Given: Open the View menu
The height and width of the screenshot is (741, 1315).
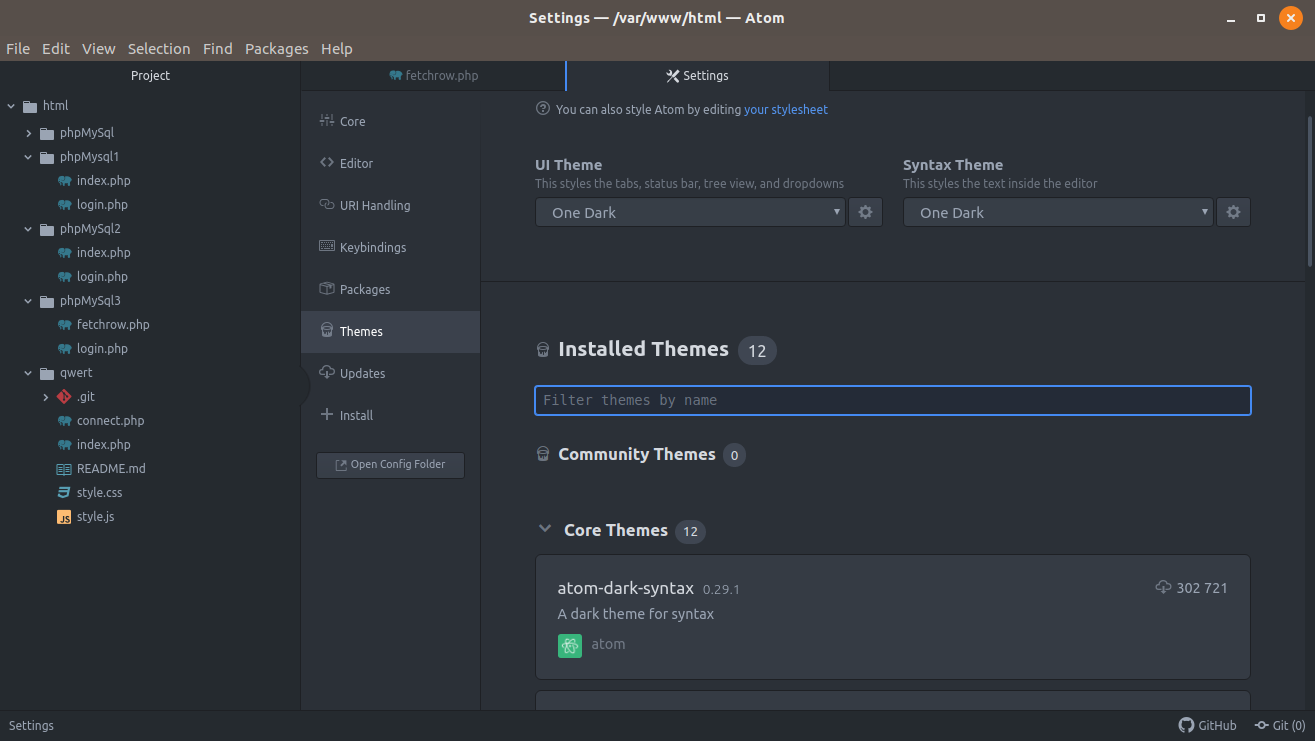Looking at the screenshot, I should 99,48.
